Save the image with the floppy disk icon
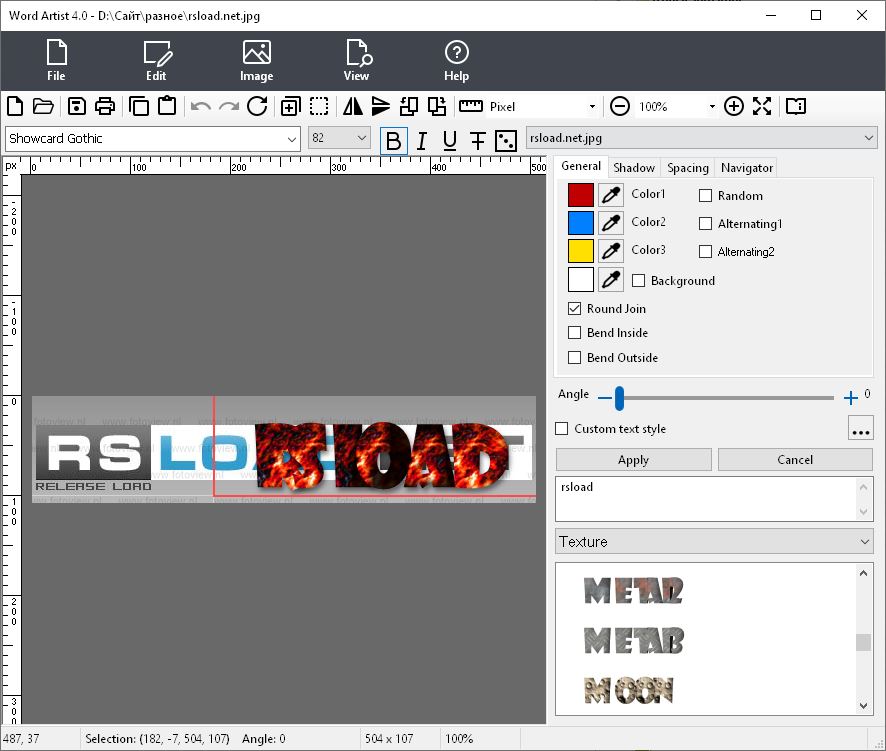The width and height of the screenshot is (886, 751). 77,106
